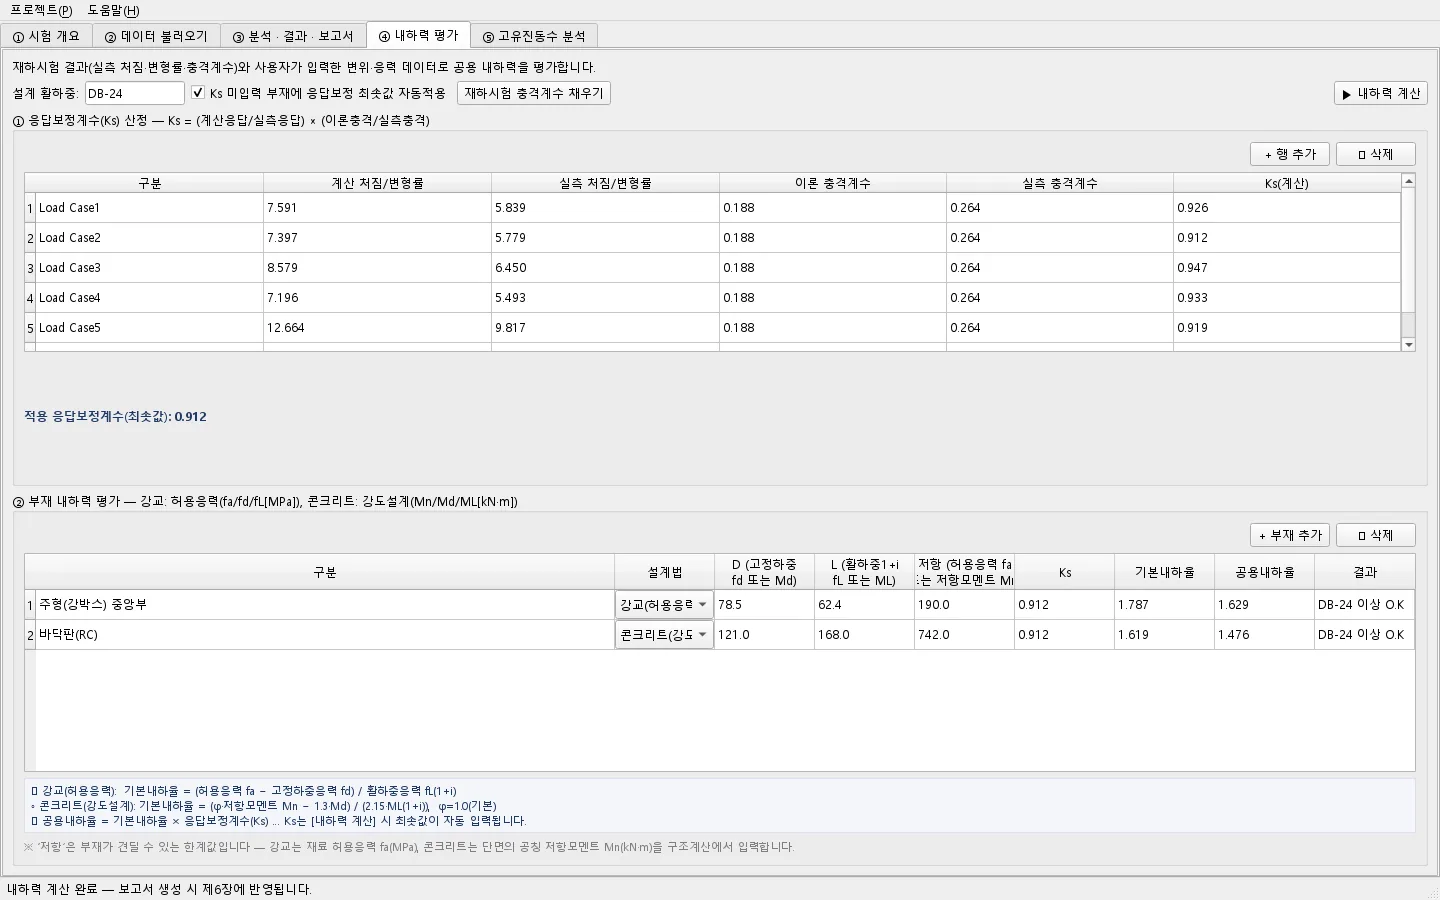The width and height of the screenshot is (1440, 900).
Task: Click the 적용 응답보정계수(최솟값) 0.912 label
Action: click(115, 417)
